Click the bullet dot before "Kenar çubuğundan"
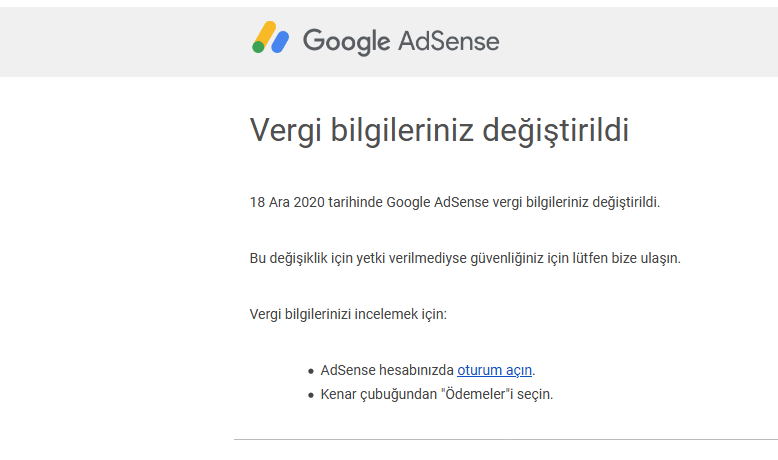Image resolution: width=778 pixels, height=460 pixels. click(x=311, y=395)
